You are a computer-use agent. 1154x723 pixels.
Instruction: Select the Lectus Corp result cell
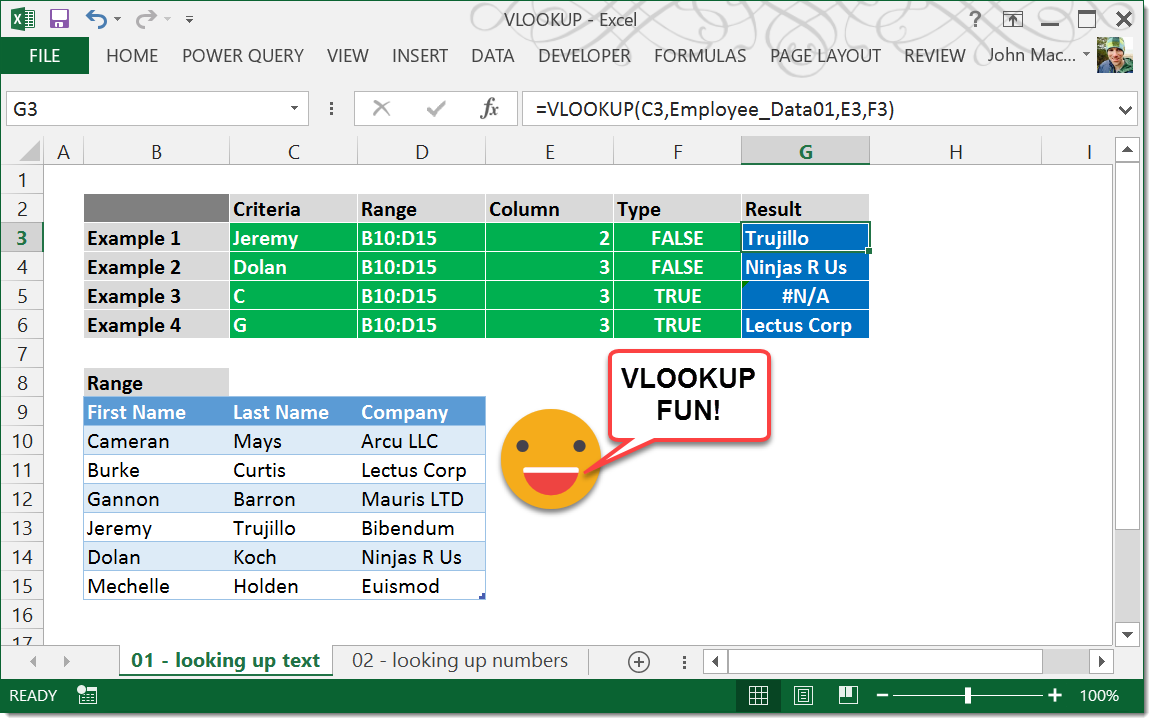[805, 325]
